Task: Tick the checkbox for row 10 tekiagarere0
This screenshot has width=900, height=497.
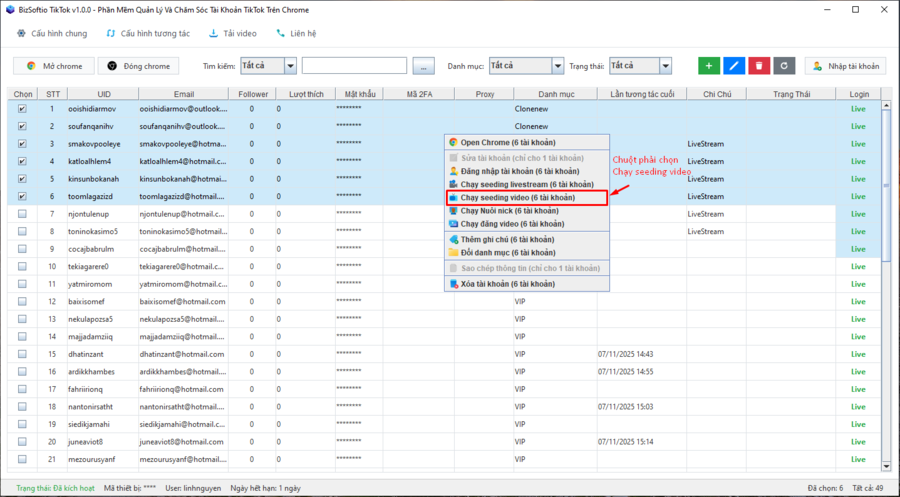Action: (22, 266)
